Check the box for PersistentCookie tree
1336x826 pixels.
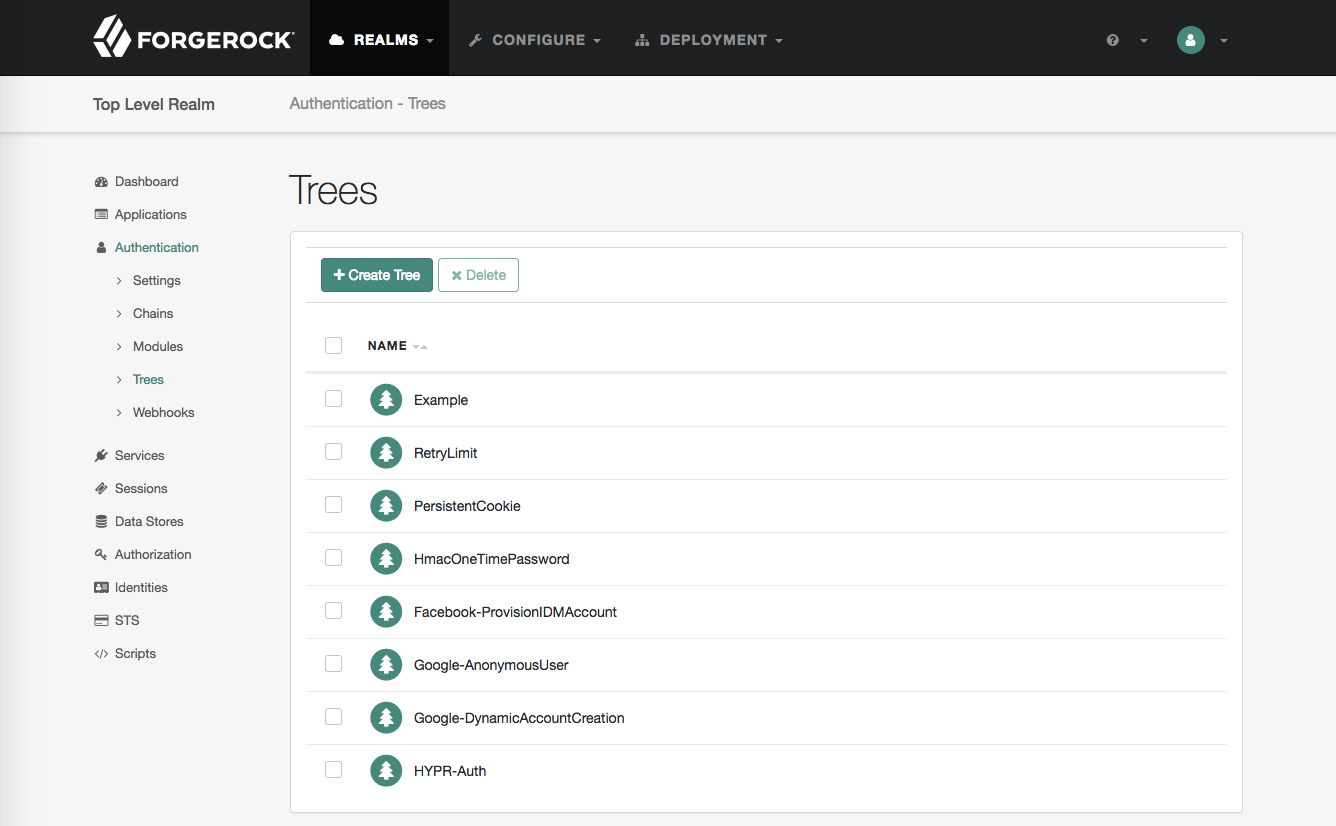click(334, 505)
